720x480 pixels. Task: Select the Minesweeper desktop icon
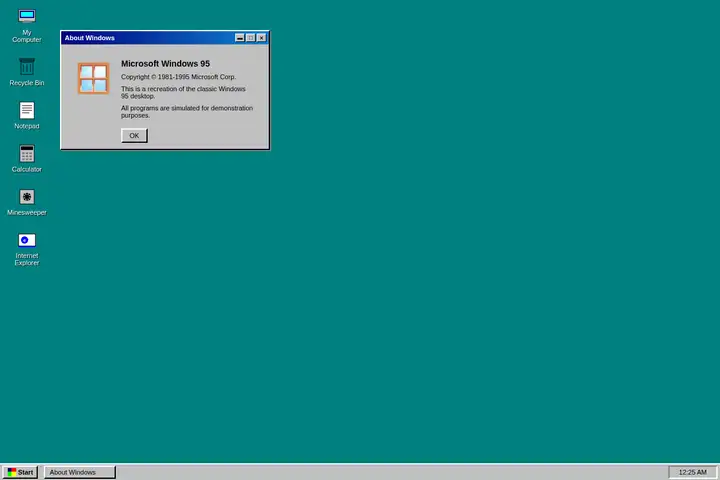(27, 202)
